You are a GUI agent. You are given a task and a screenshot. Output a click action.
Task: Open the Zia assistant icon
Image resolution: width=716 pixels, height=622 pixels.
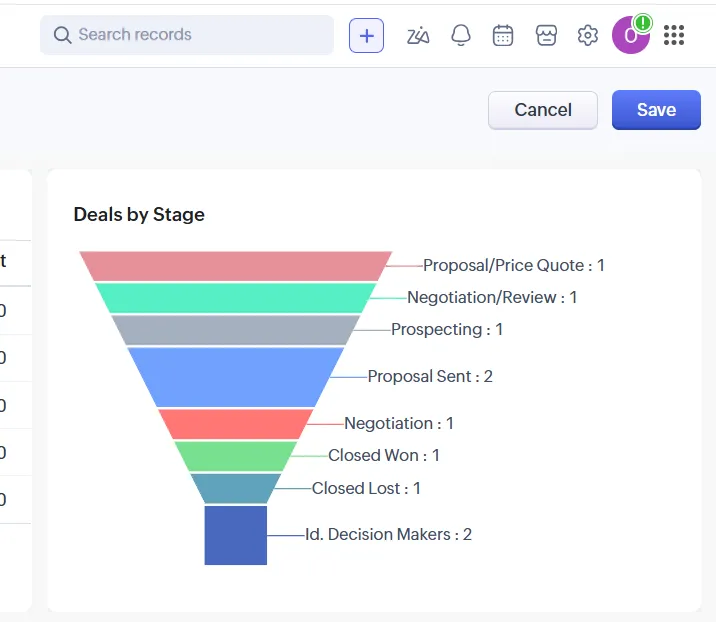(418, 35)
